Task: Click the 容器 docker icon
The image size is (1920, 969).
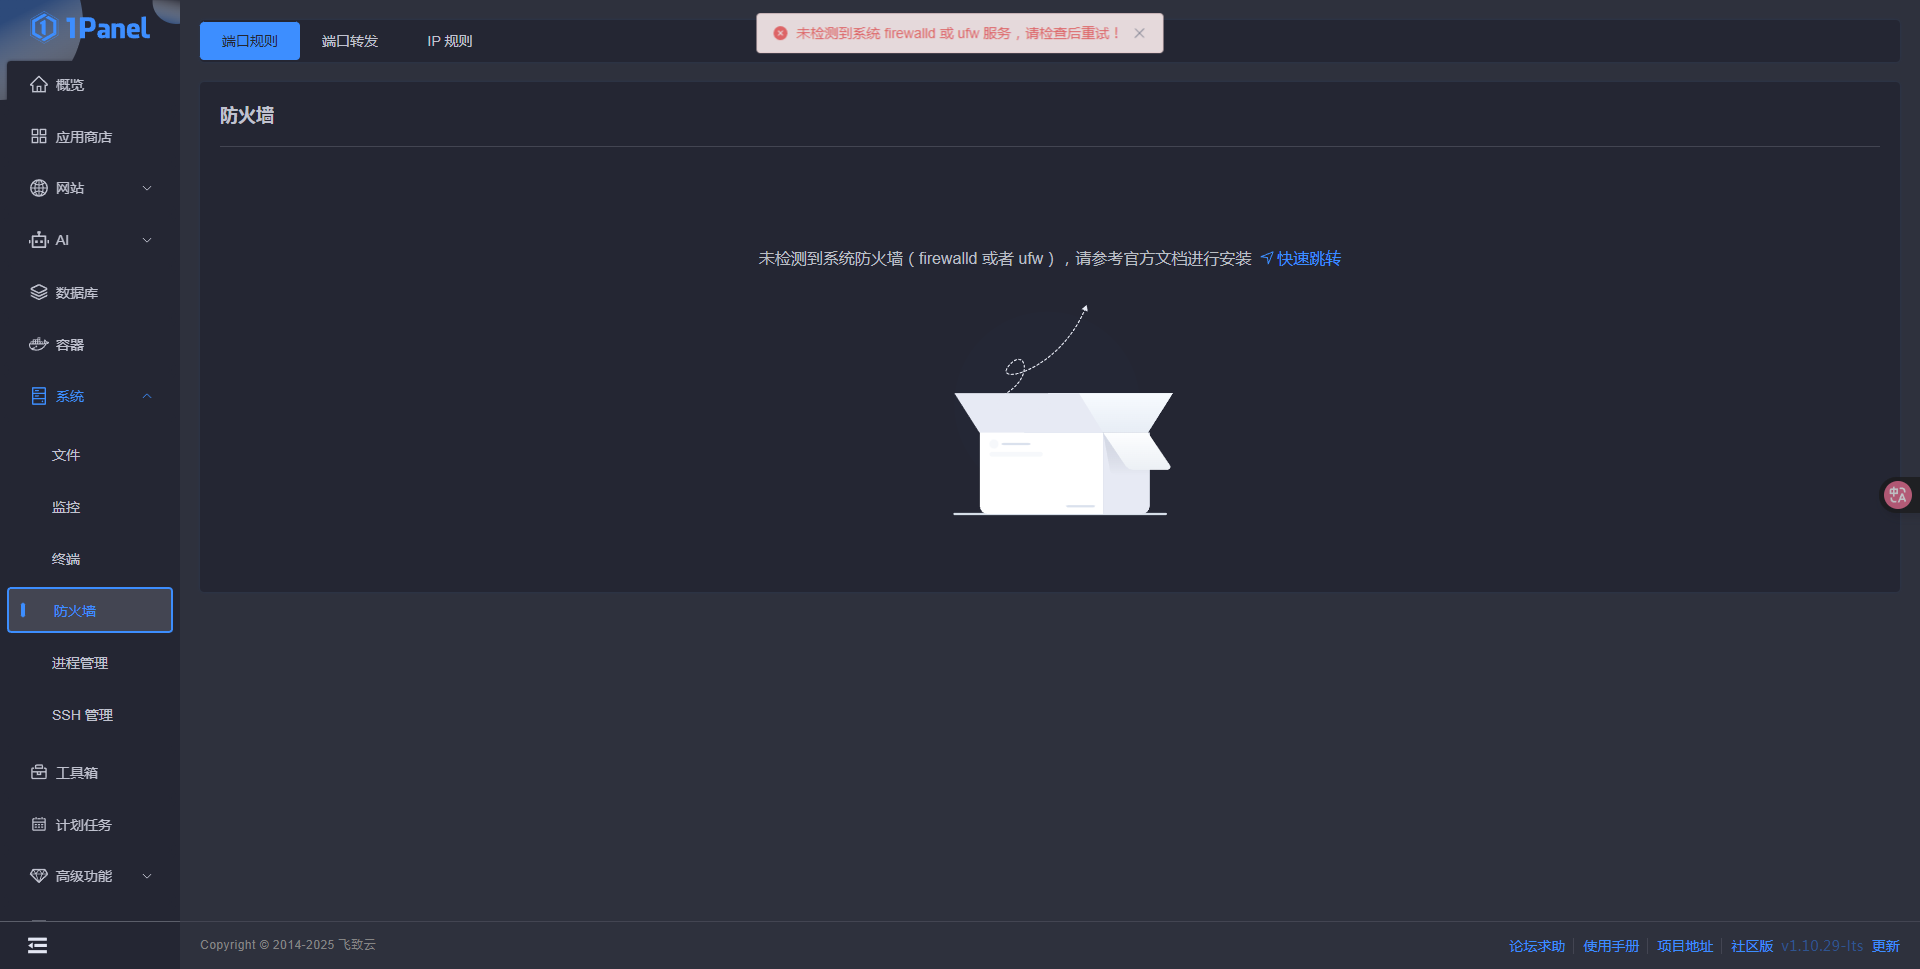Action: (x=39, y=344)
